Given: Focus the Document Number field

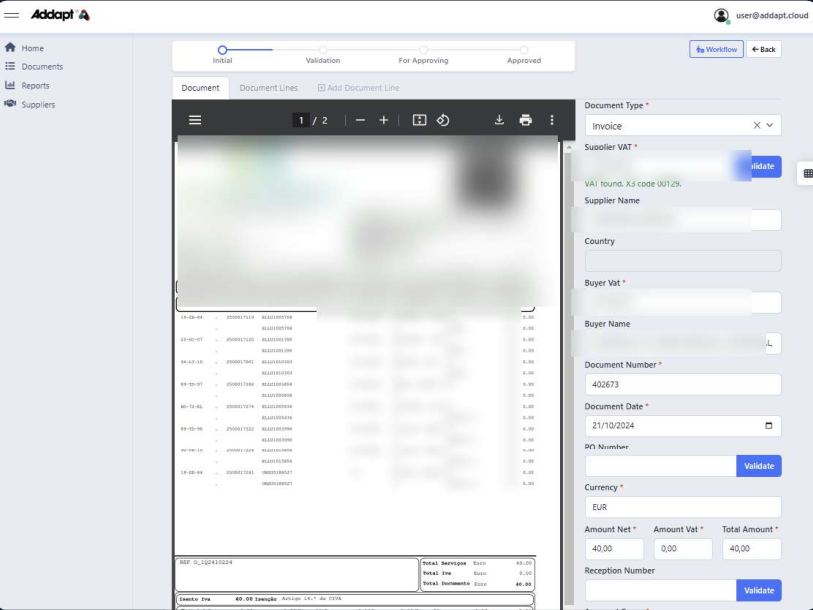Looking at the screenshot, I should click(683, 384).
